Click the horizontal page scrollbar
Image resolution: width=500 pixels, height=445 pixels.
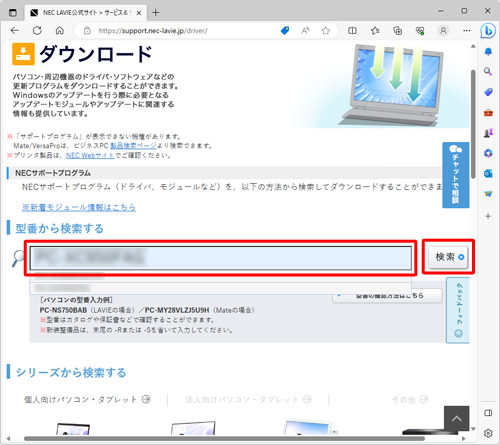(224, 439)
